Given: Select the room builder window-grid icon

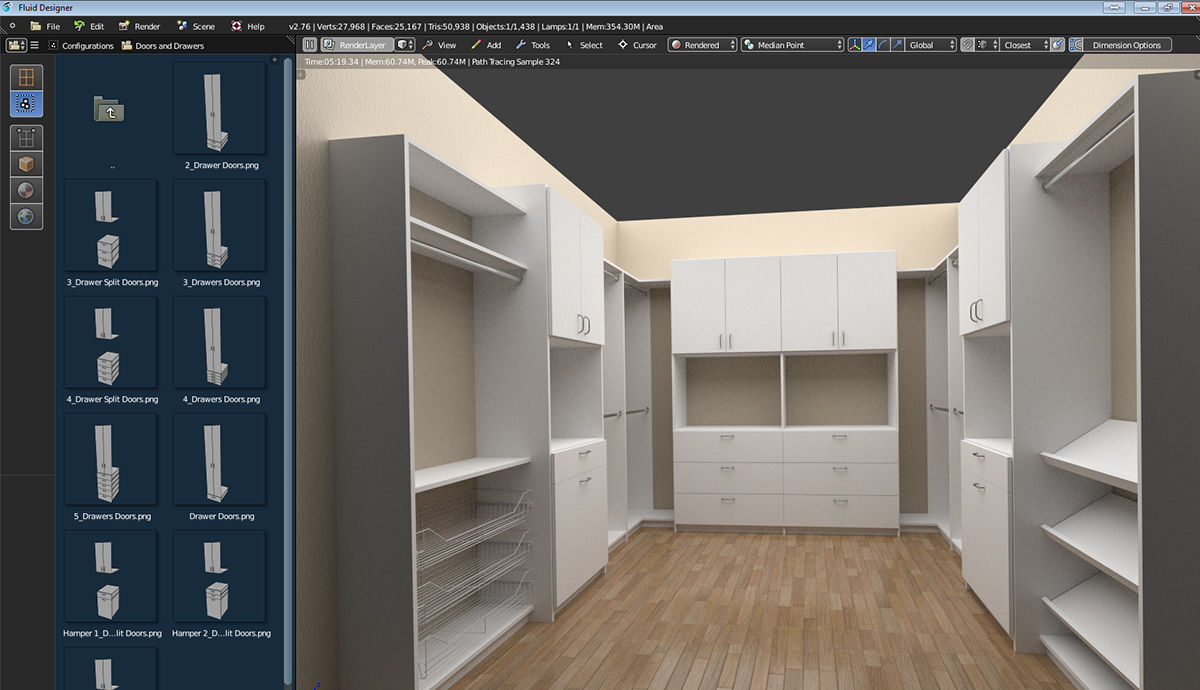Looking at the screenshot, I should click(26, 78).
